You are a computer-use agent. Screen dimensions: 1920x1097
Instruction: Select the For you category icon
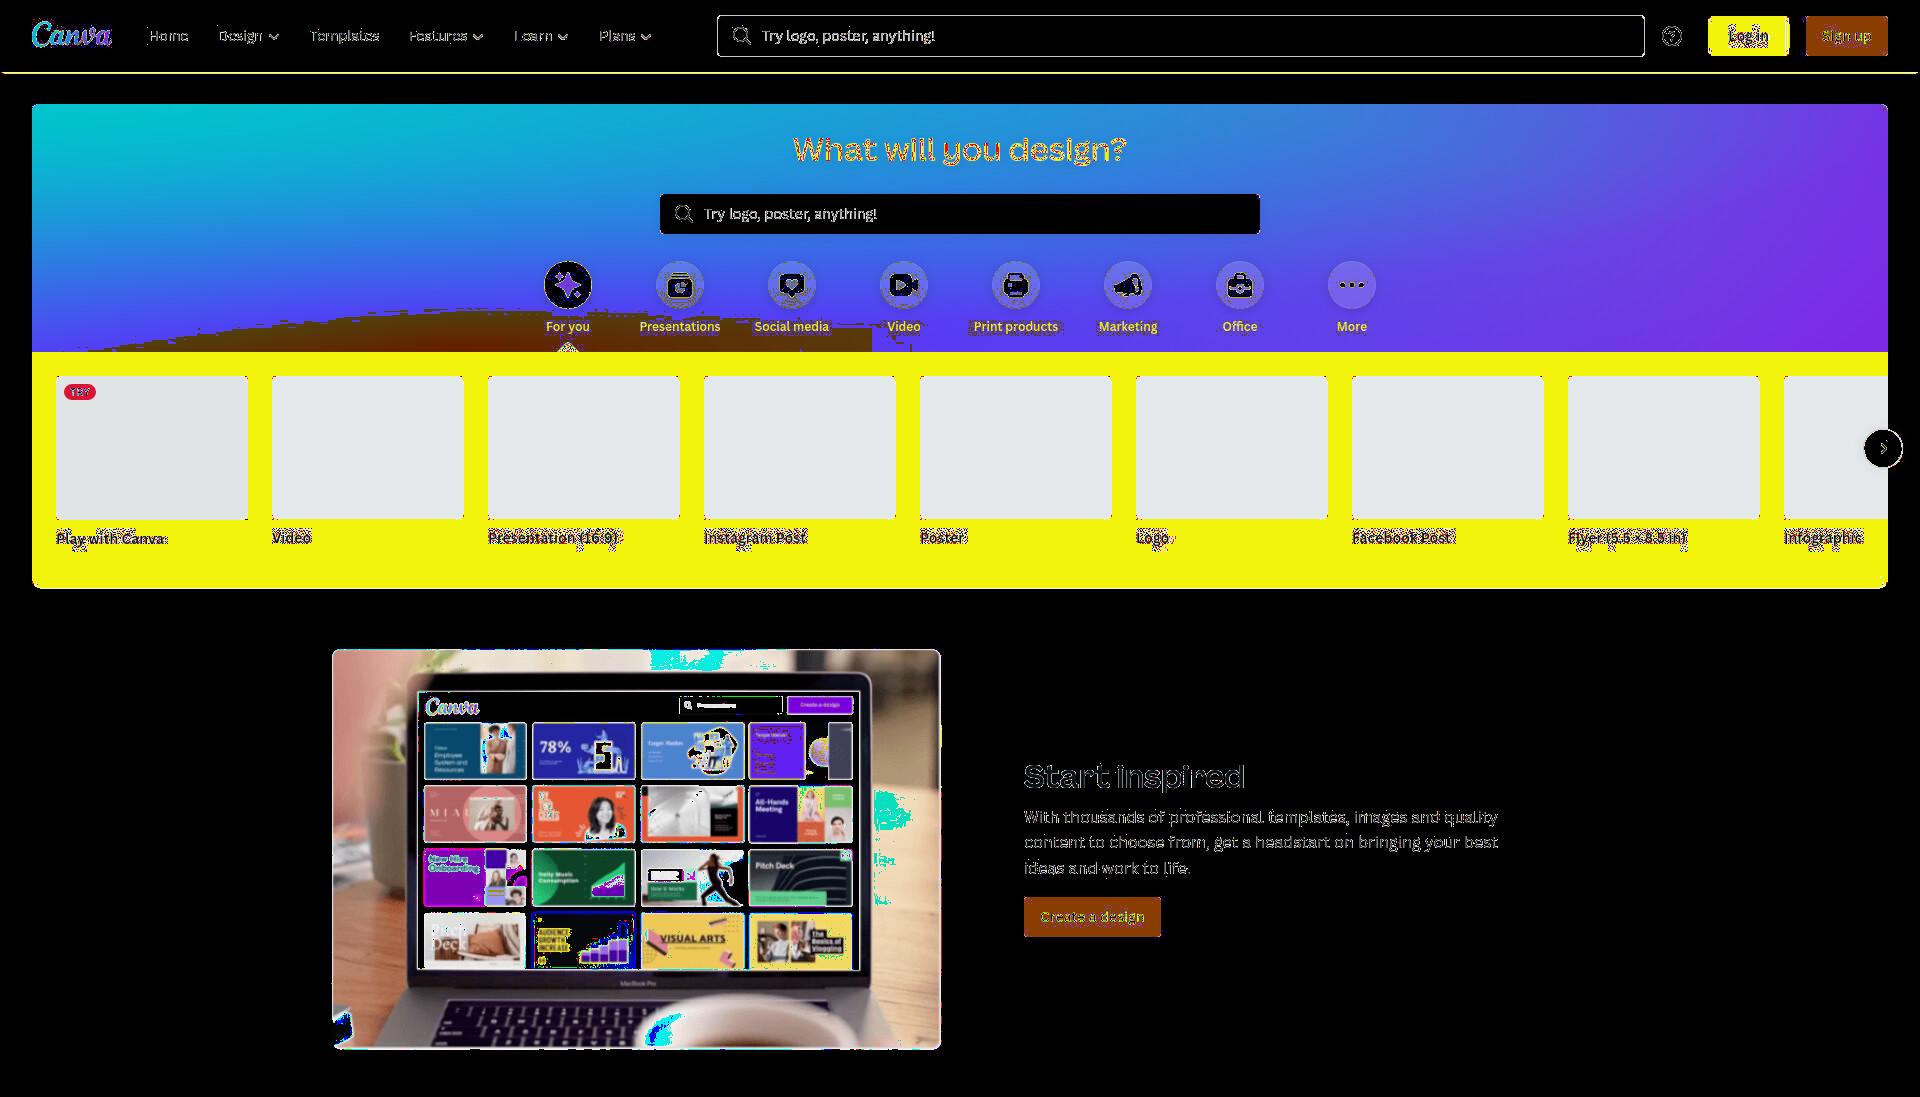(568, 286)
